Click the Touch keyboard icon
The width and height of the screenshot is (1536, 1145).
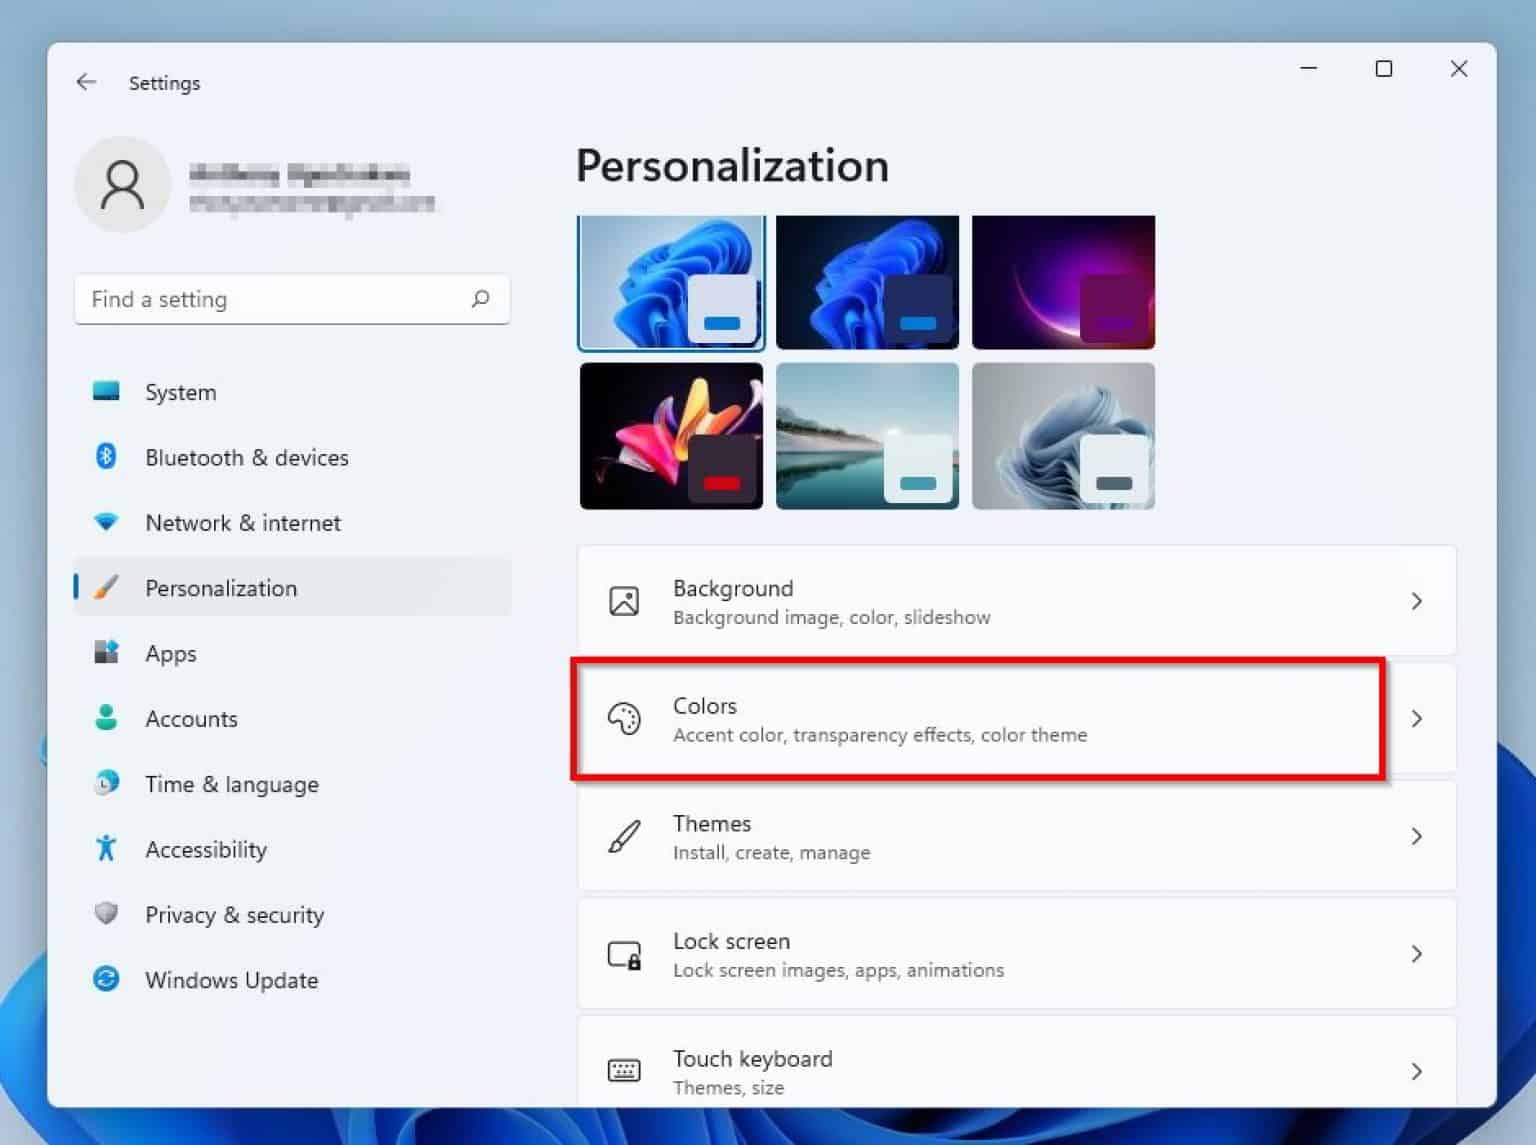[x=624, y=1071]
